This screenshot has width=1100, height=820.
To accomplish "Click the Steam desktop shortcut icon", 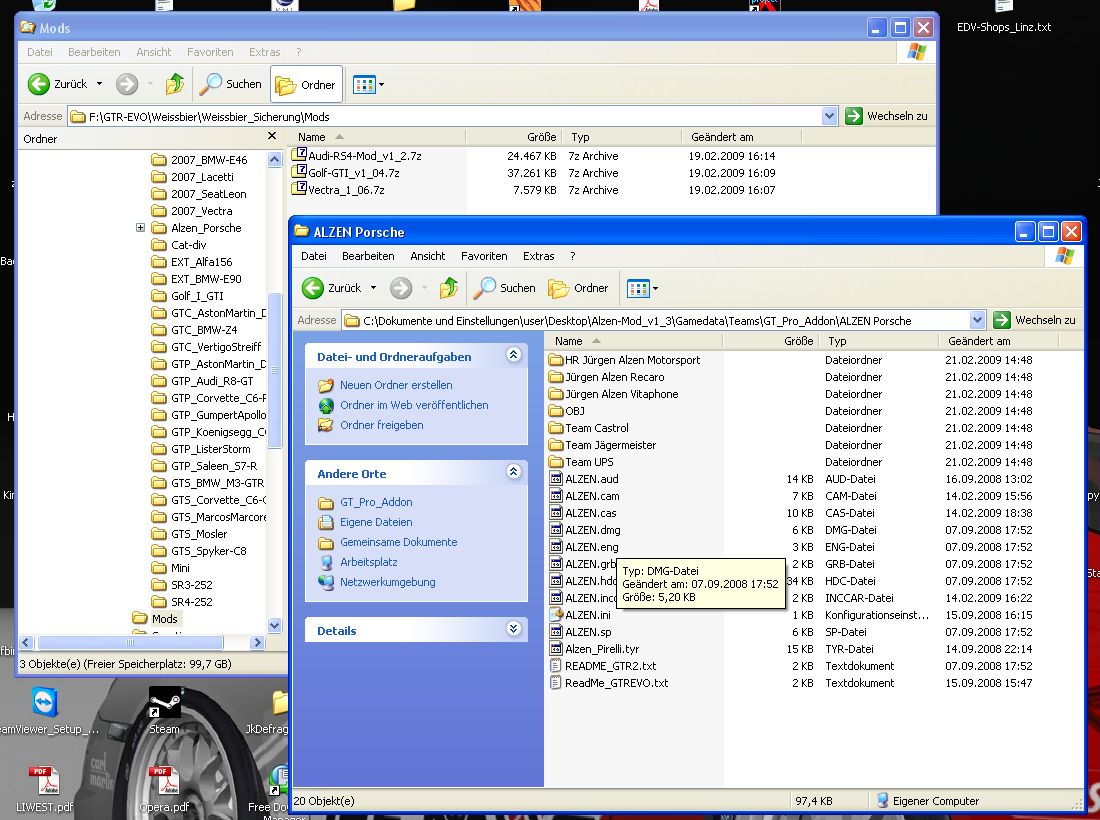I will pos(164,703).
